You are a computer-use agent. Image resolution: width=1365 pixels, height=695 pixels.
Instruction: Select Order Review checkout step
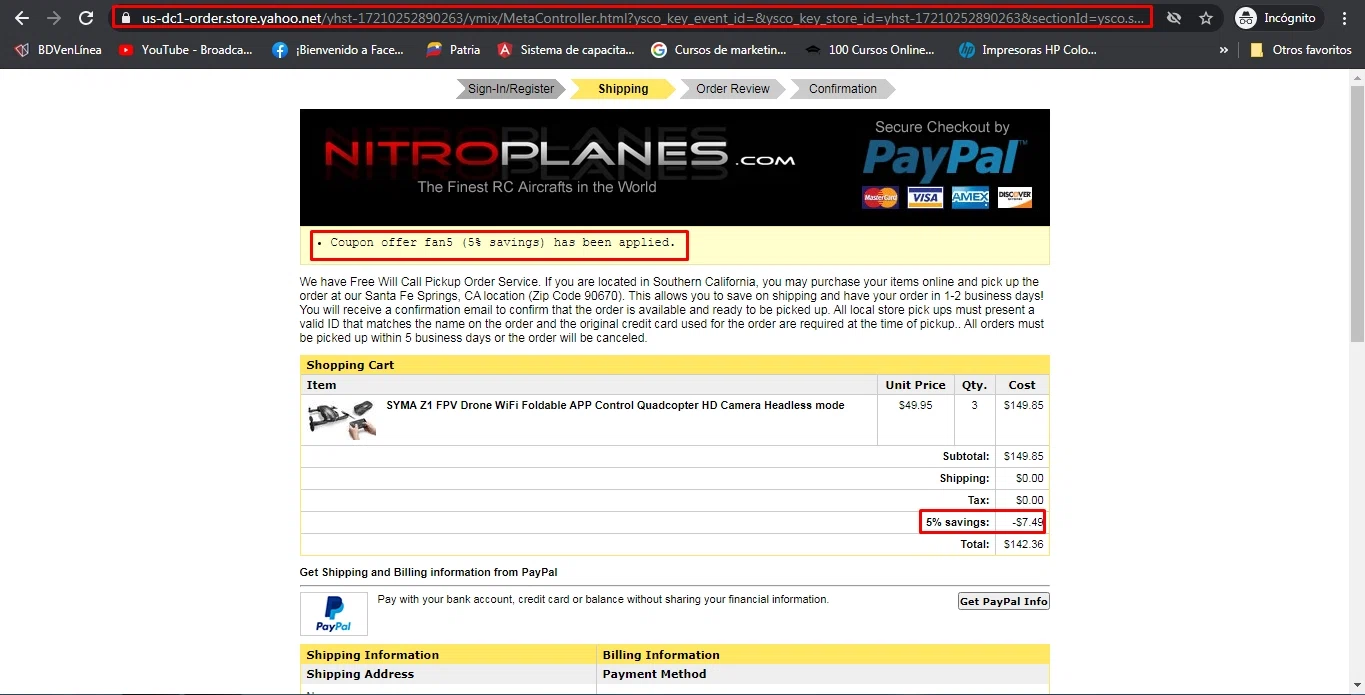[733, 89]
